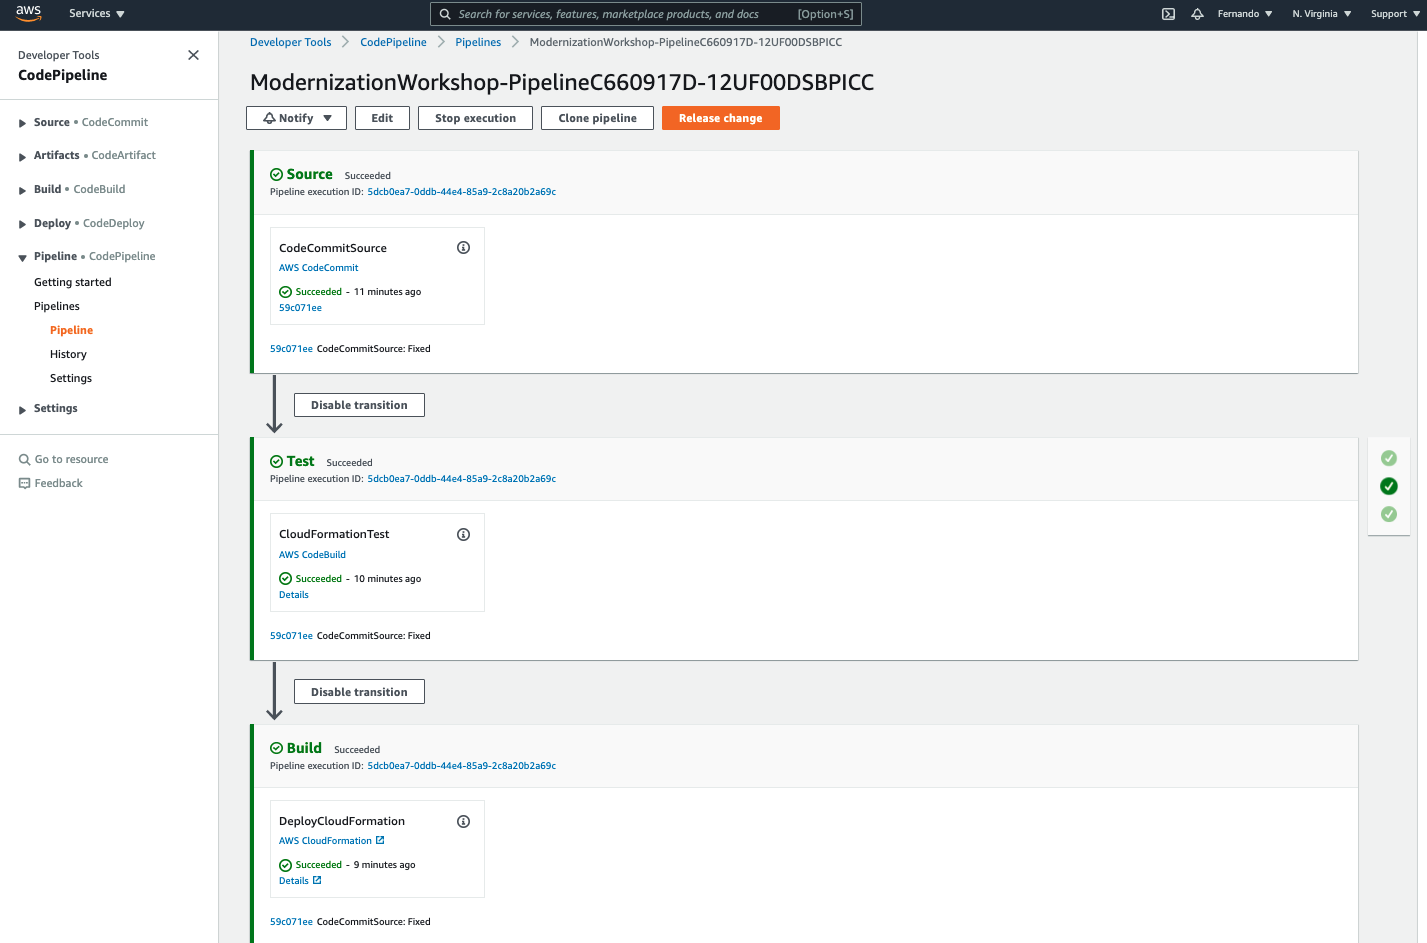
Task: Open Test stage pipeline execution ID link
Action: tap(461, 479)
